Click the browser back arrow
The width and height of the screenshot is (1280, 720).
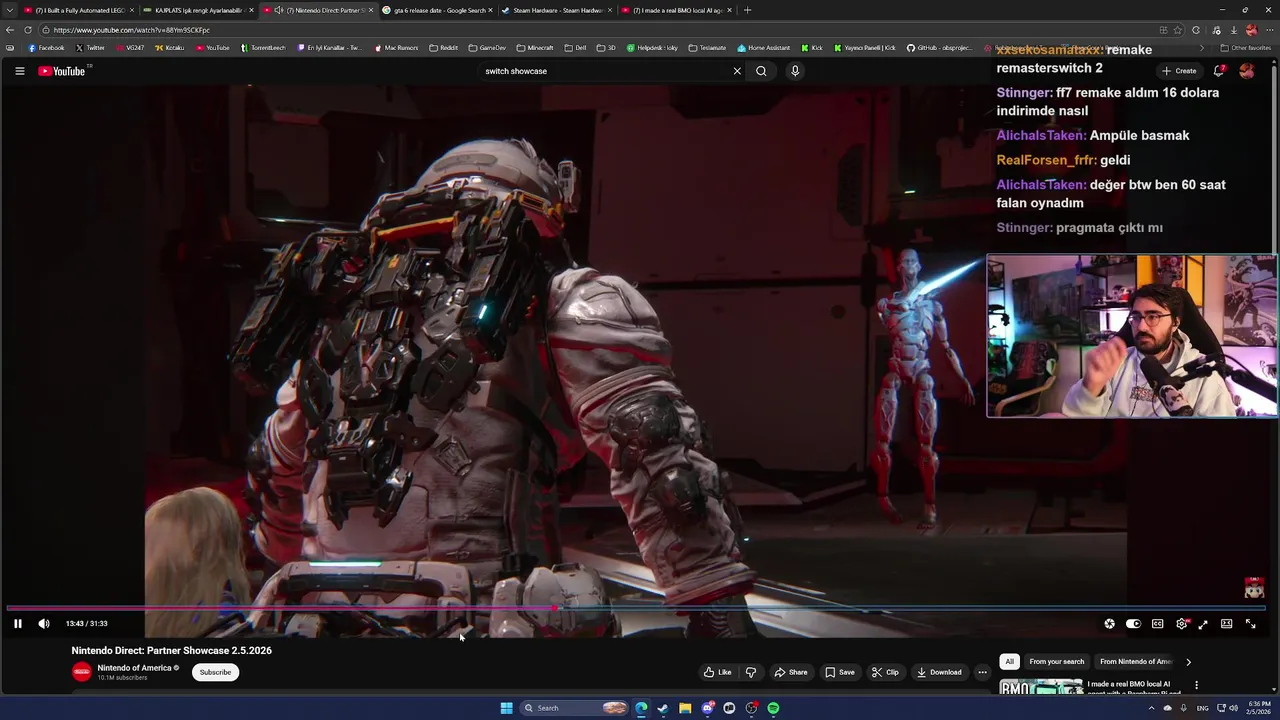point(10,30)
